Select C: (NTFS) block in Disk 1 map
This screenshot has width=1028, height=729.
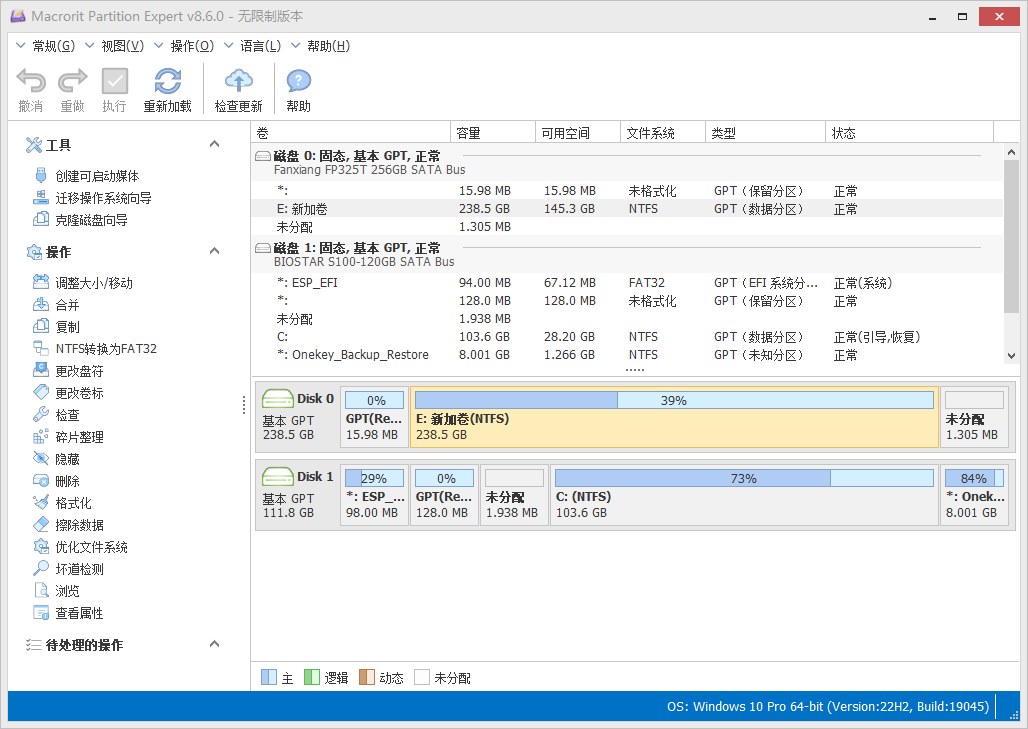[744, 495]
